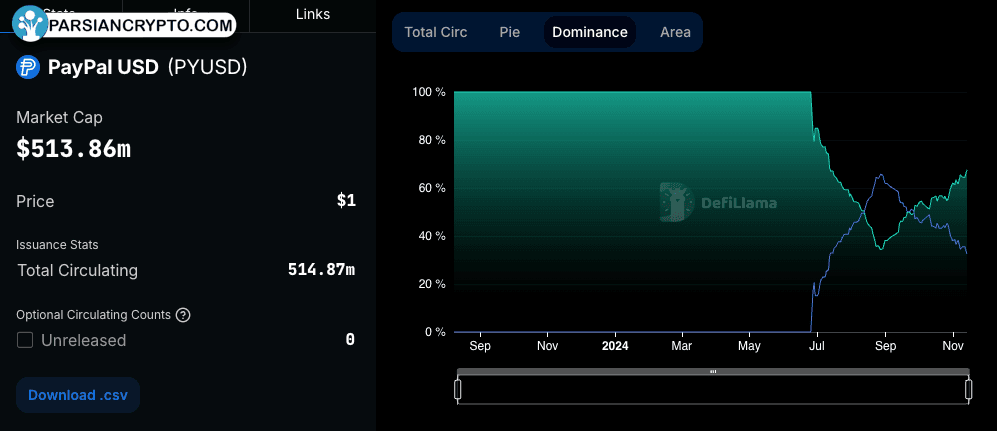Image resolution: width=997 pixels, height=431 pixels.
Task: Click the top center grip of range bar
Action: (x=713, y=371)
